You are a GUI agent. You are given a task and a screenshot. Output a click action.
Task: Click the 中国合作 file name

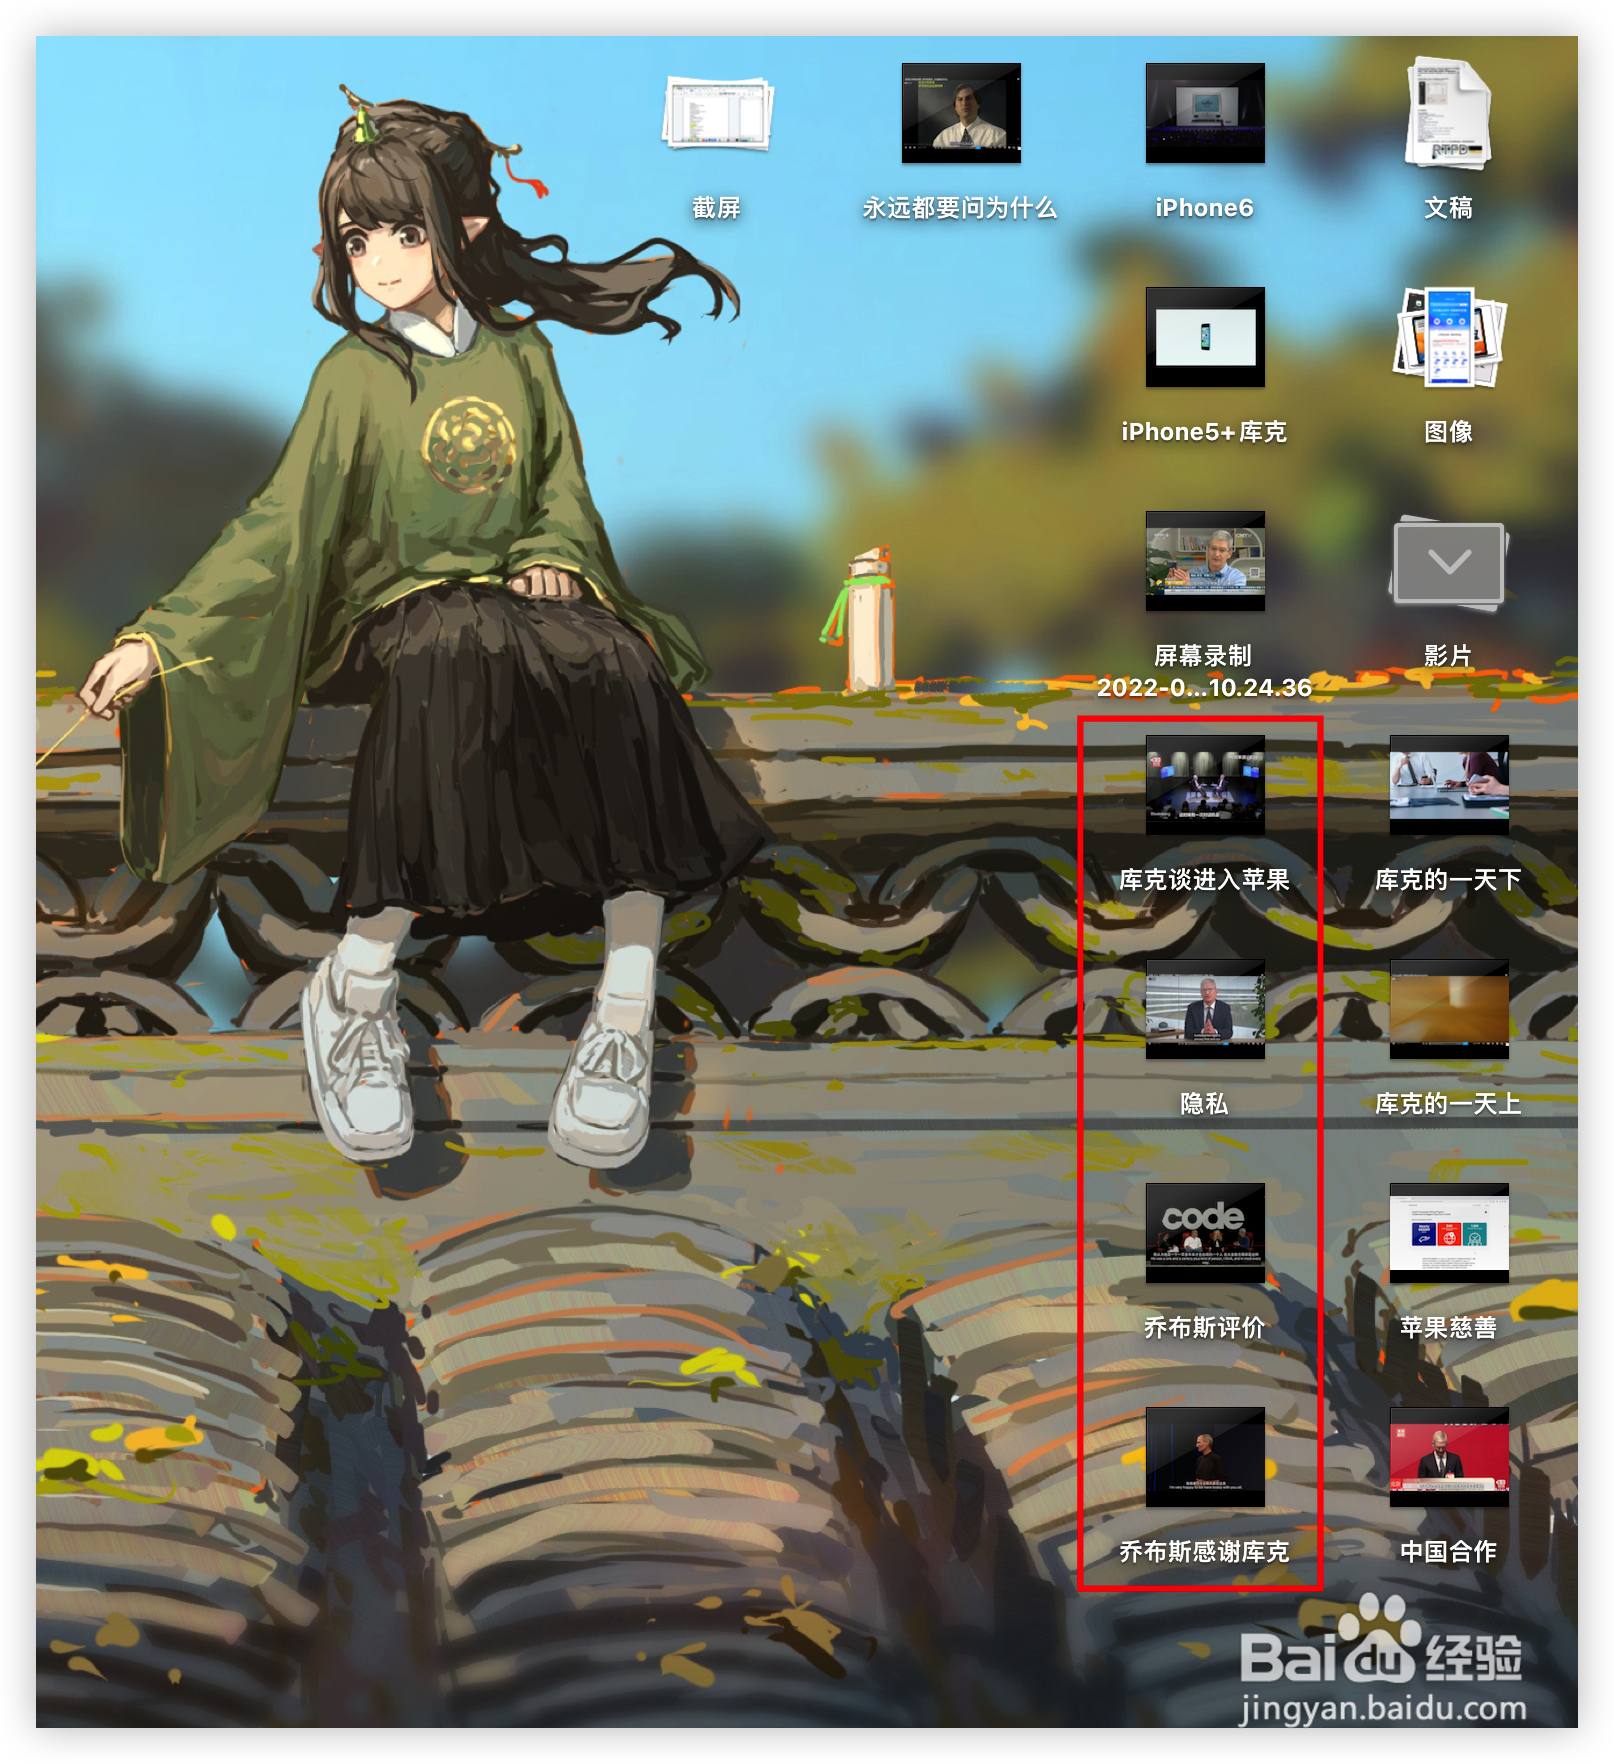[x=1449, y=1552]
